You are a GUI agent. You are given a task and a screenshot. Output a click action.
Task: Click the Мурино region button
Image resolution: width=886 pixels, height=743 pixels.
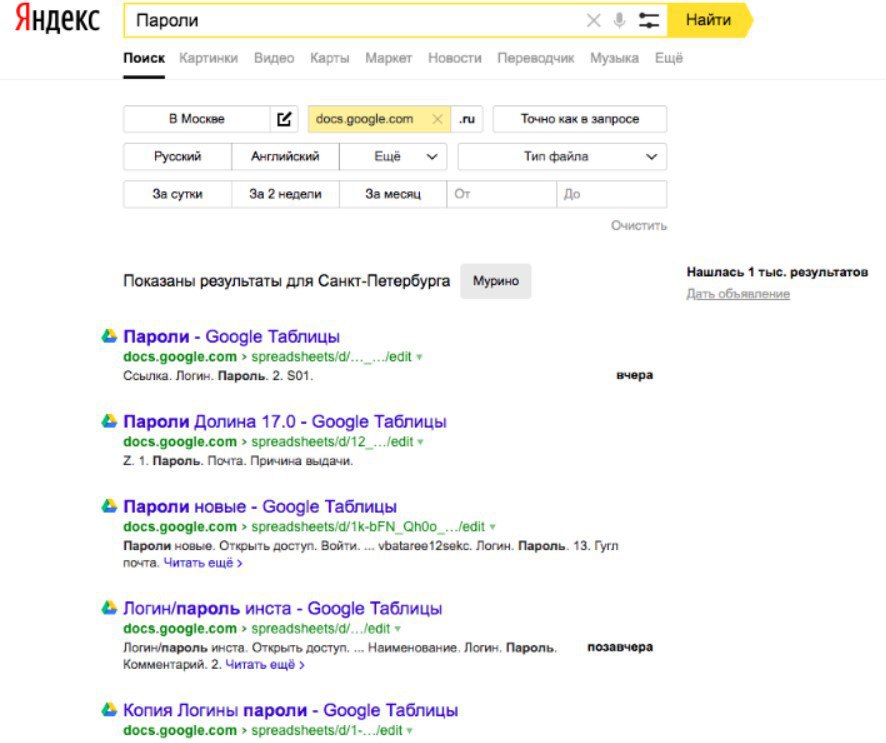click(496, 281)
